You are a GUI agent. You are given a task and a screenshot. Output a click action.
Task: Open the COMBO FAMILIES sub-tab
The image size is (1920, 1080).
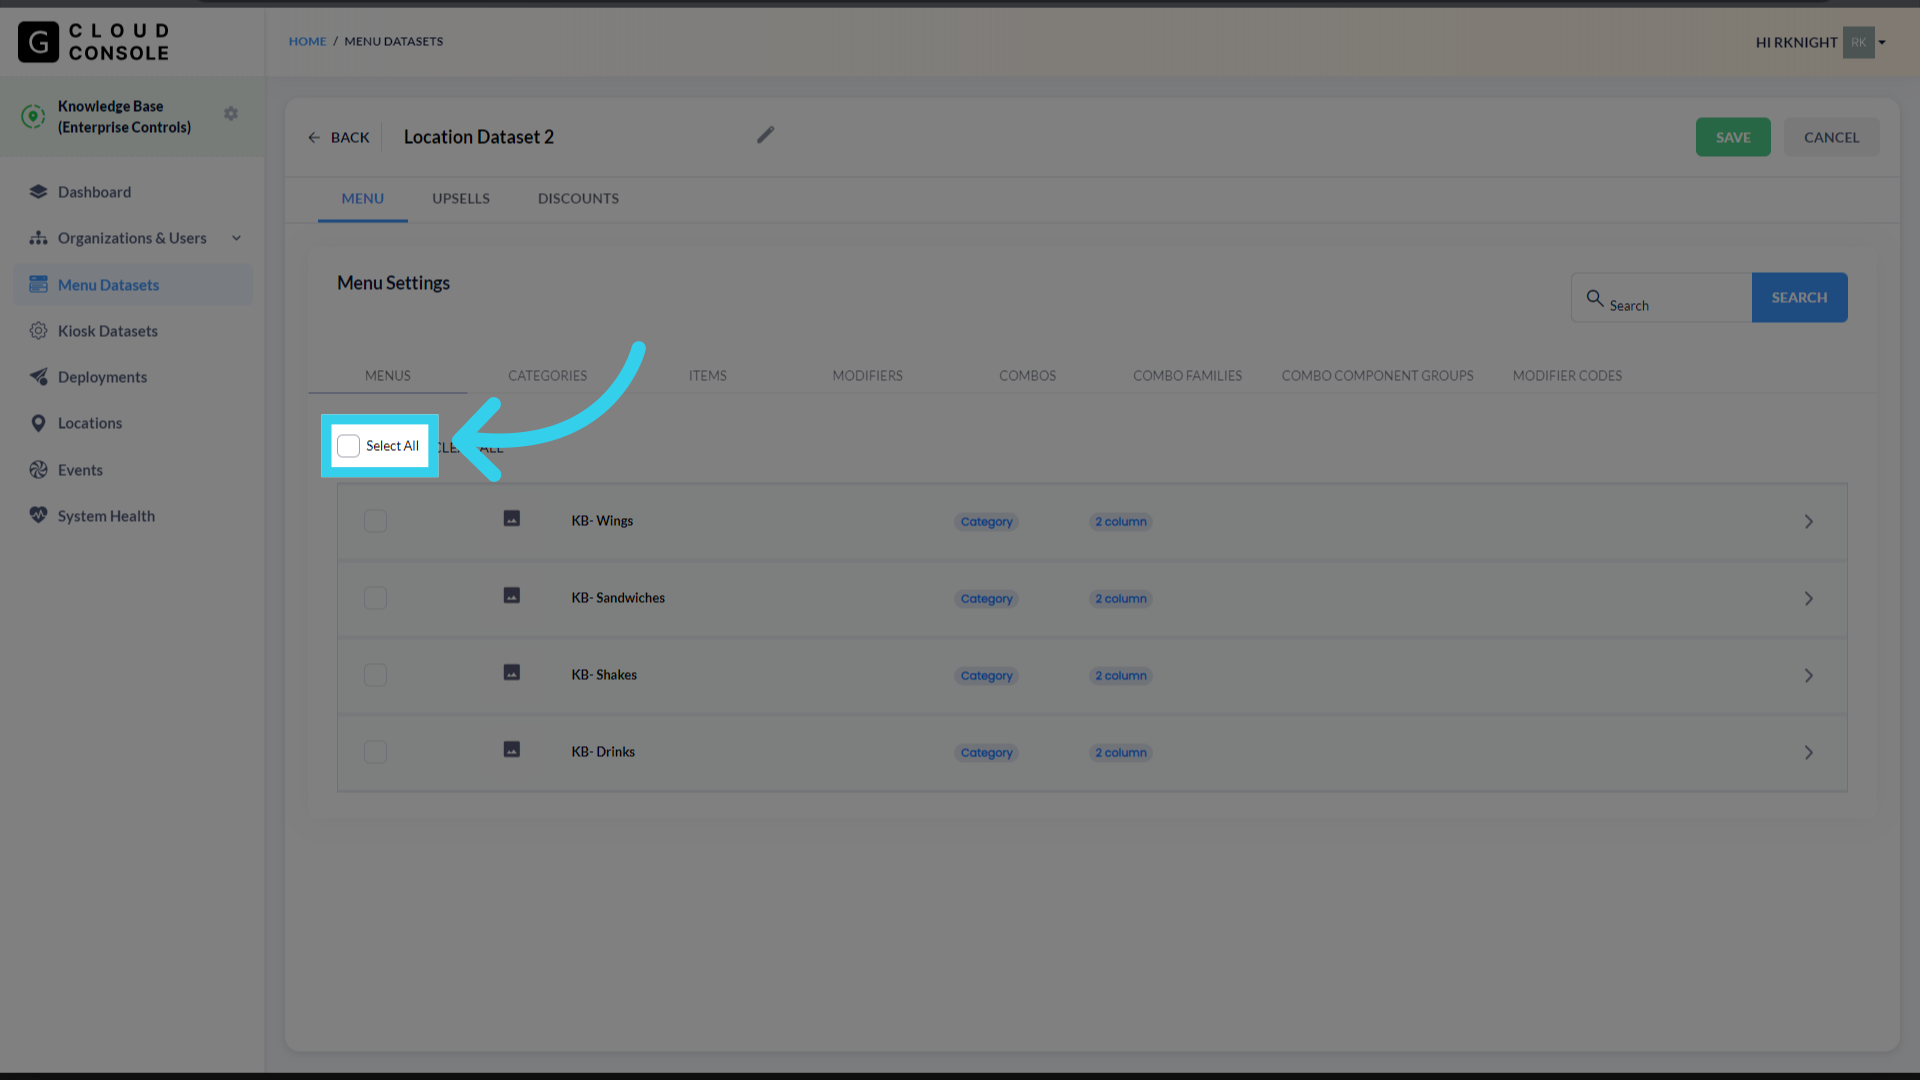1187,376
